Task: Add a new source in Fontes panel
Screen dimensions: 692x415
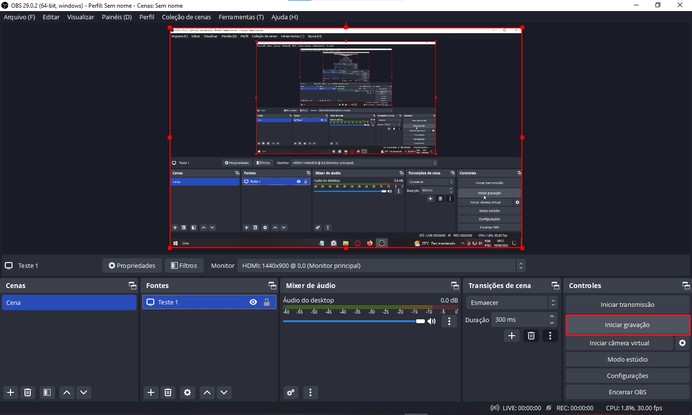Action: pyautogui.click(x=150, y=392)
